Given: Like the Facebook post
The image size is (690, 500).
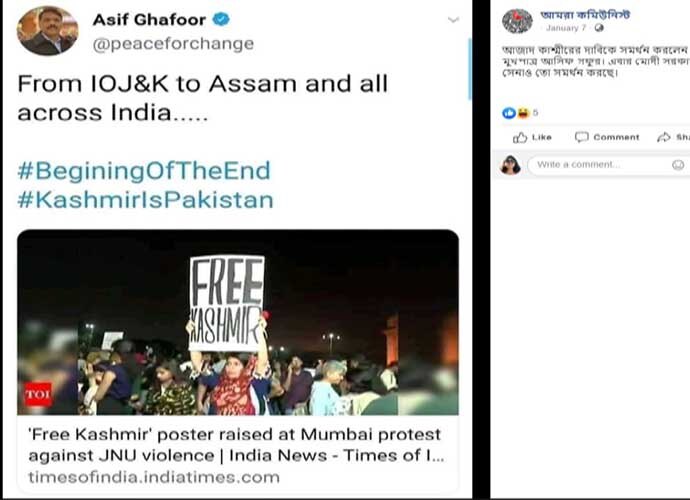Looking at the screenshot, I should pos(533,137).
